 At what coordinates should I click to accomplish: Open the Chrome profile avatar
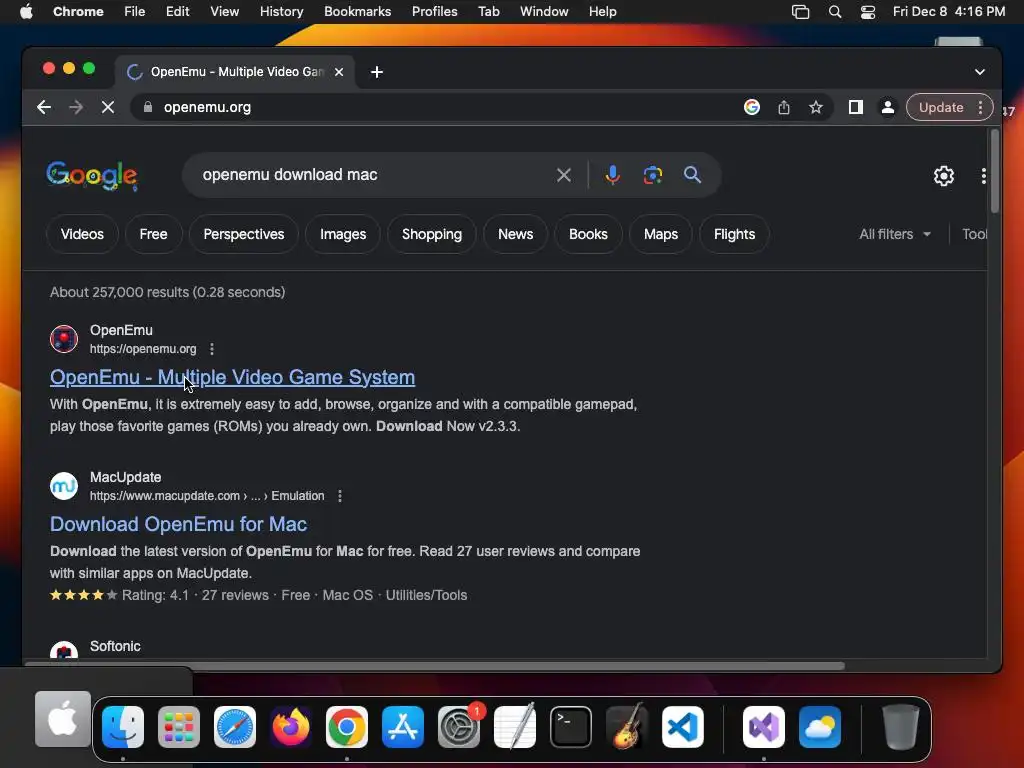click(888, 107)
